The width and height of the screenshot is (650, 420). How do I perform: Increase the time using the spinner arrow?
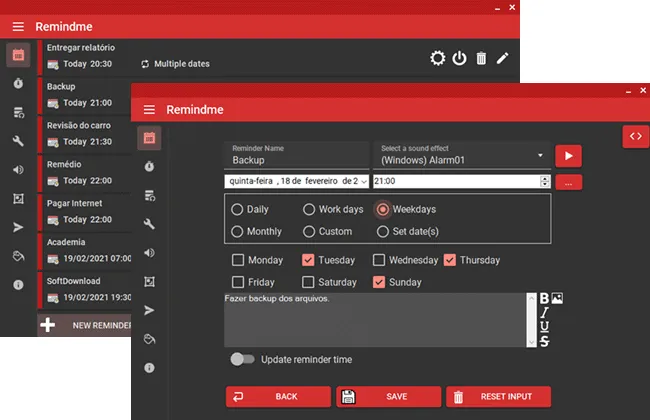(x=545, y=178)
